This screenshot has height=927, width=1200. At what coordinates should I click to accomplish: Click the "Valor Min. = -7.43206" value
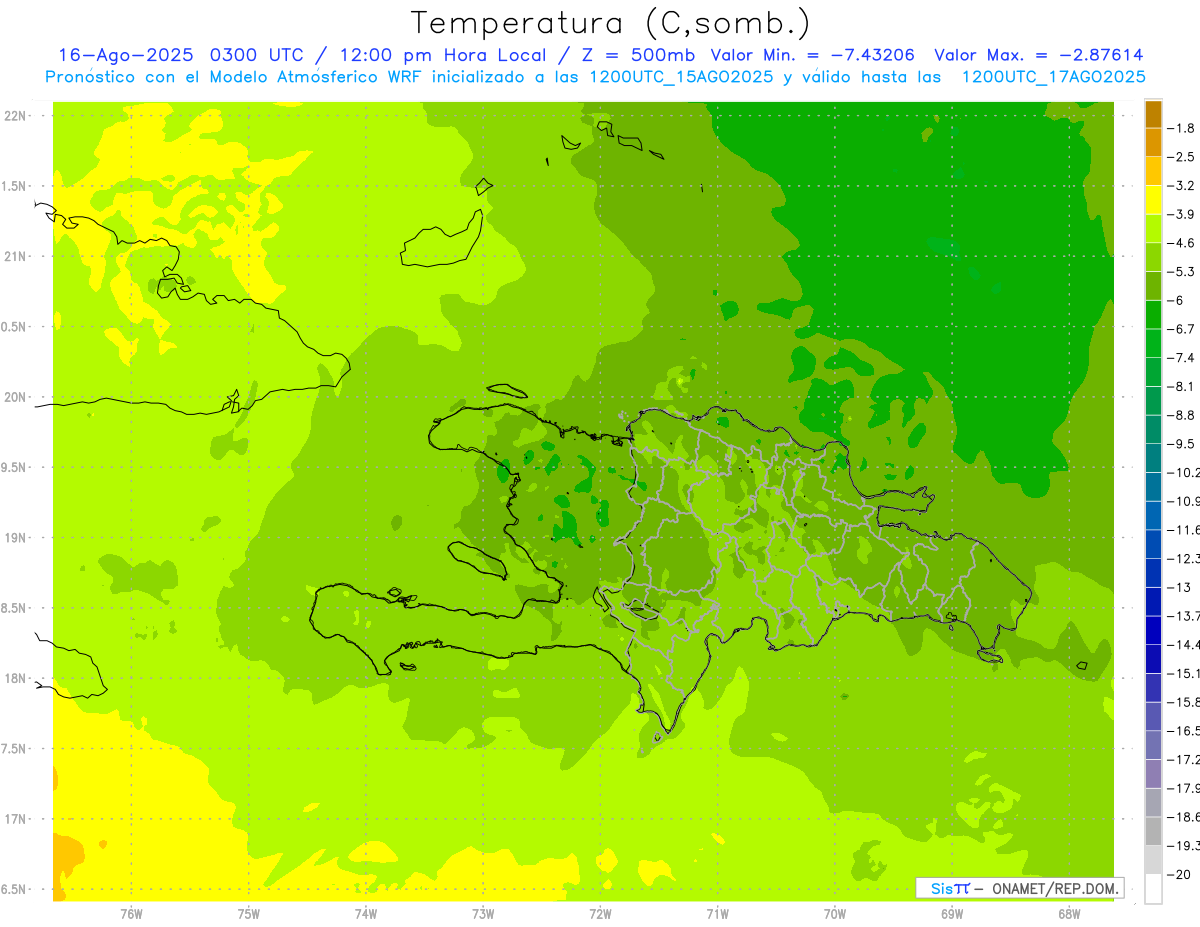coord(812,55)
